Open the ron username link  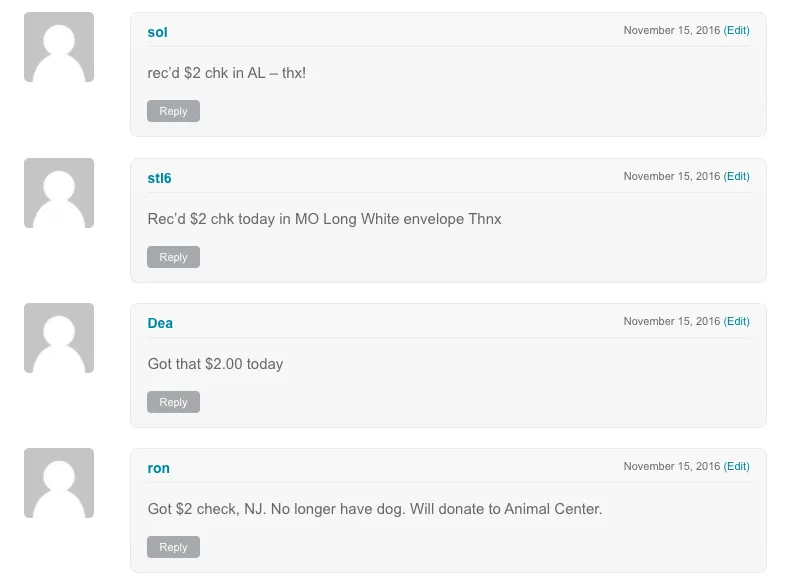point(158,468)
